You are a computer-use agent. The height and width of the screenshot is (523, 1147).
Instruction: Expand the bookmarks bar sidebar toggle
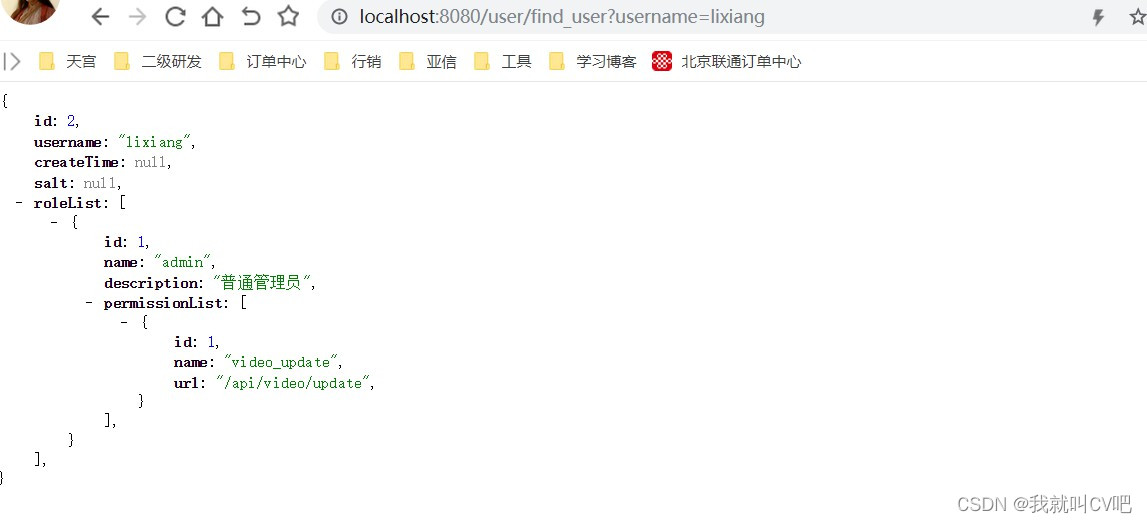pos(12,61)
